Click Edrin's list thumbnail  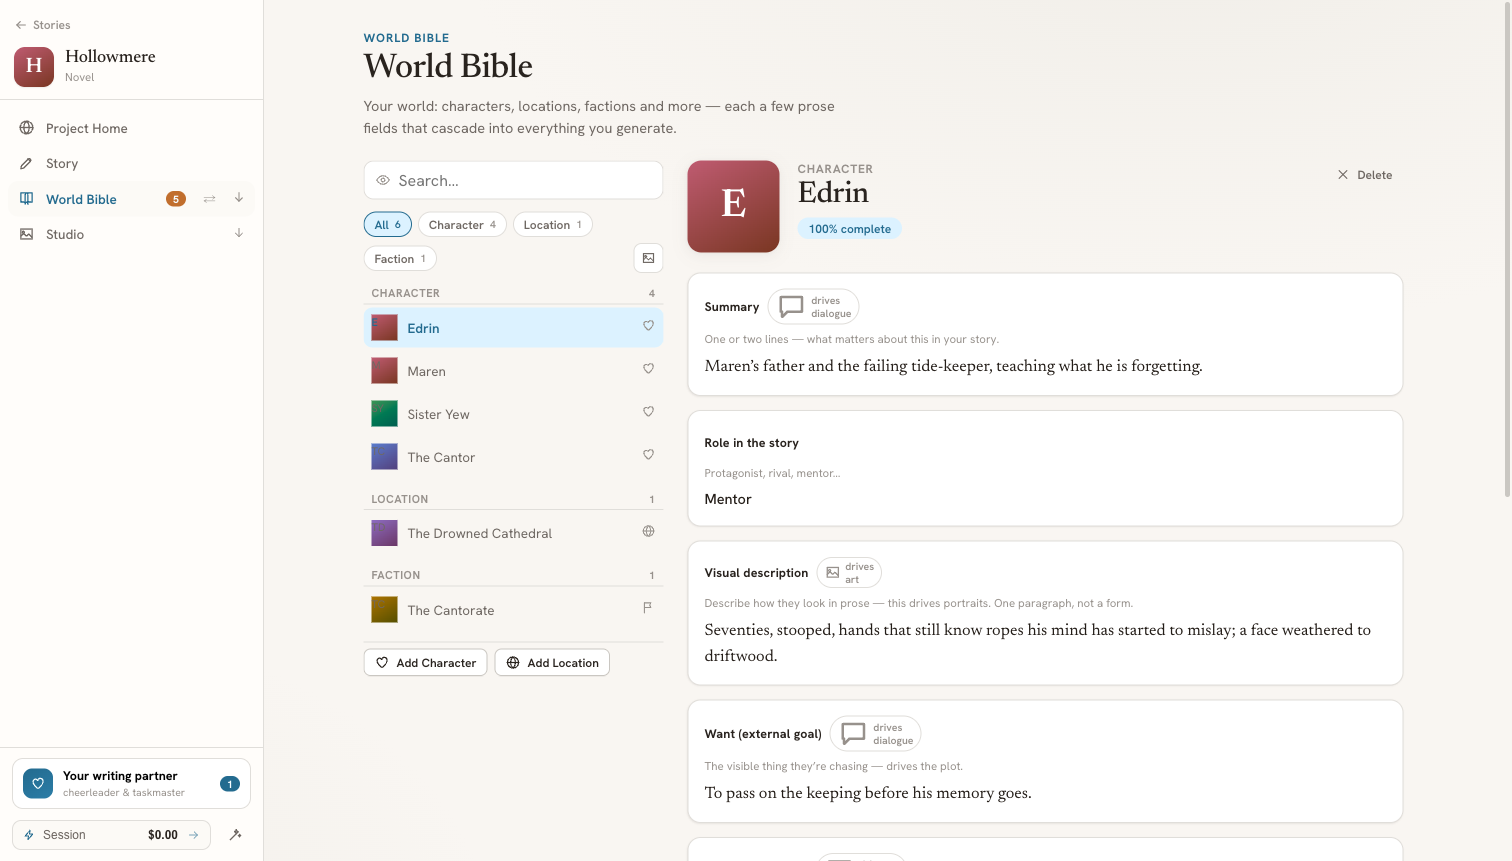(385, 328)
